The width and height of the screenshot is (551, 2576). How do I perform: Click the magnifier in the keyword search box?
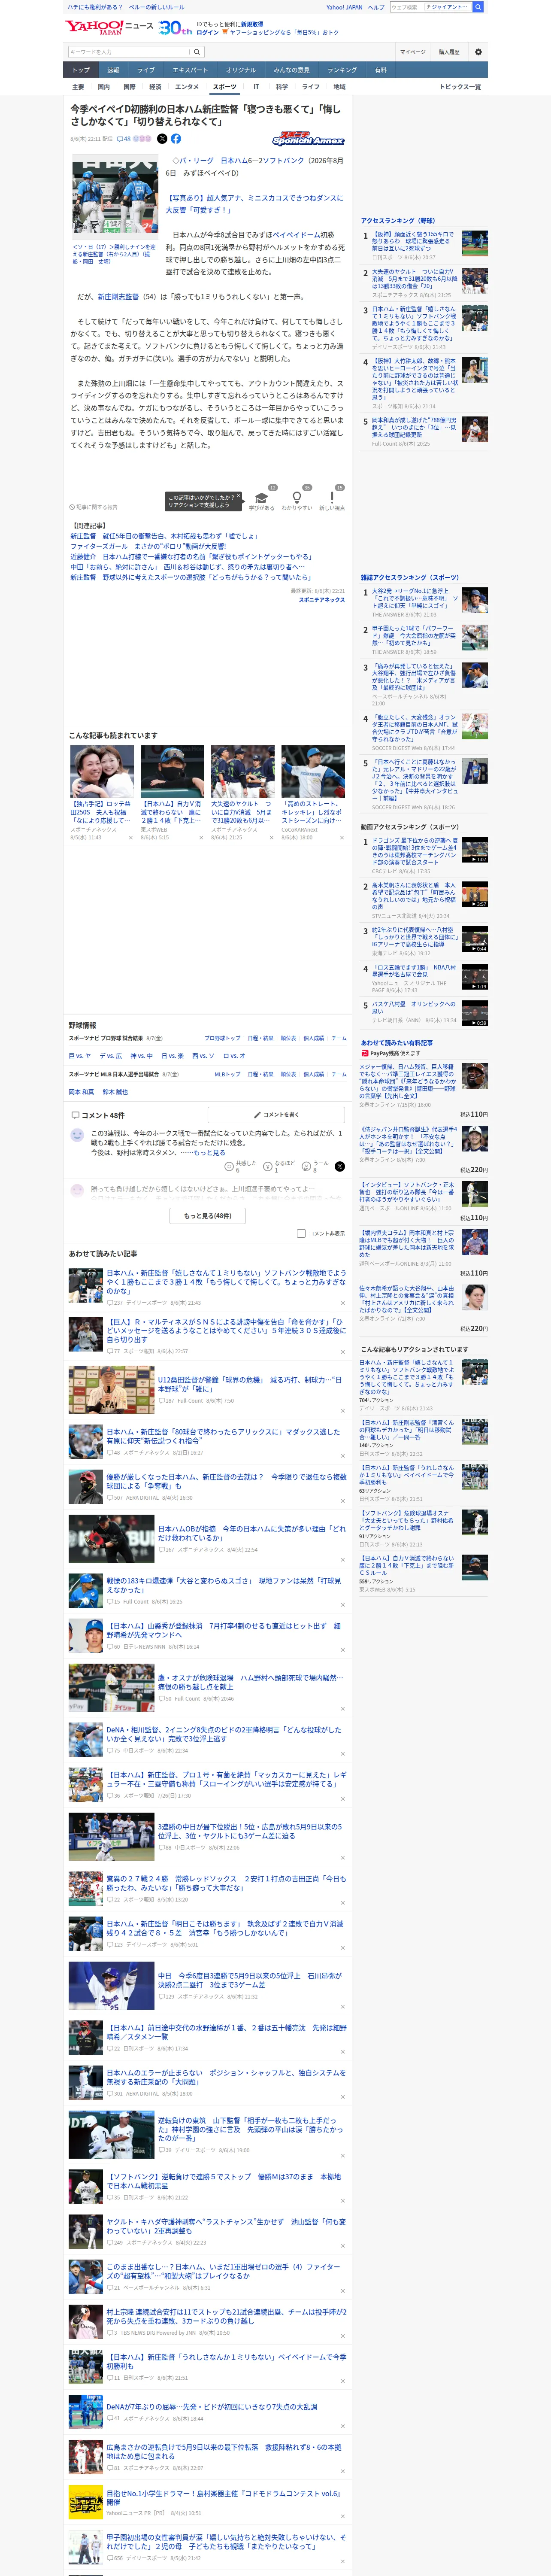[197, 52]
